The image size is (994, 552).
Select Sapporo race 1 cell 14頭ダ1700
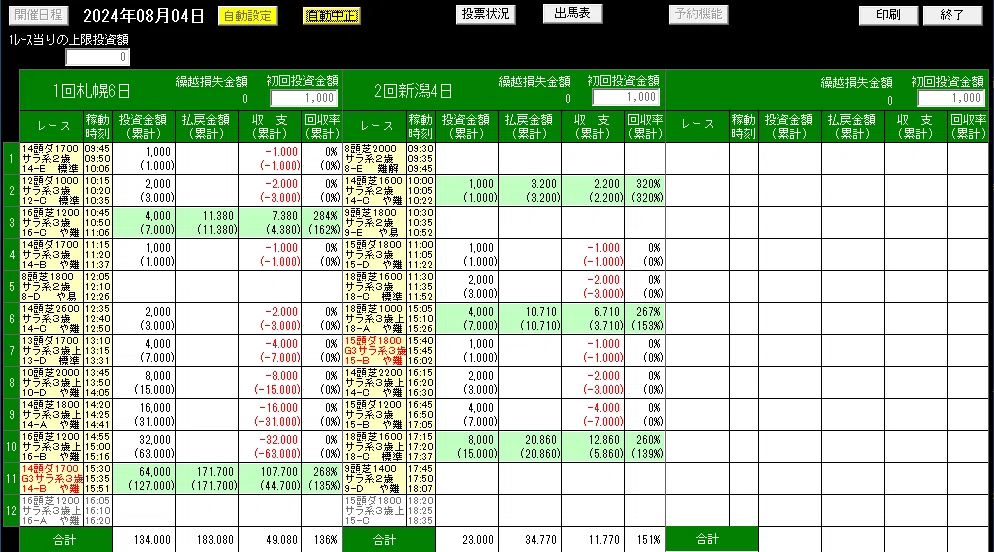click(51, 158)
